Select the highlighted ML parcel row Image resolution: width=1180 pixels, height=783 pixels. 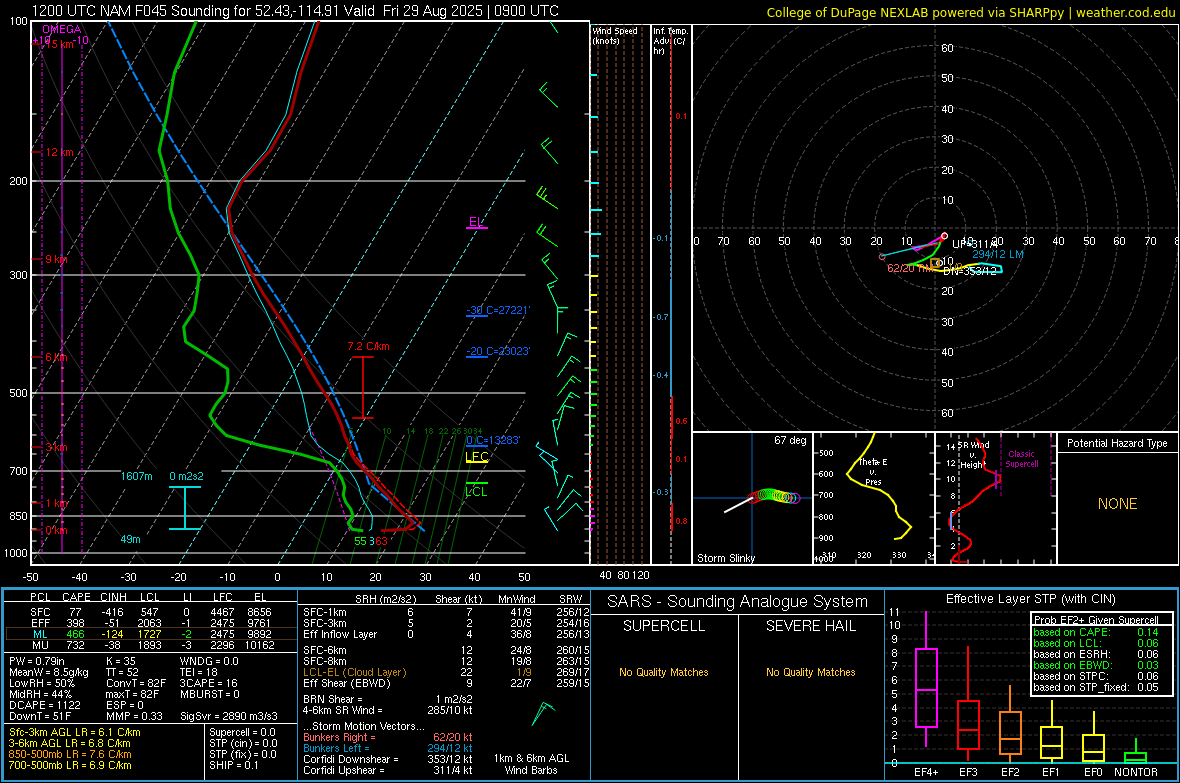[x=151, y=634]
